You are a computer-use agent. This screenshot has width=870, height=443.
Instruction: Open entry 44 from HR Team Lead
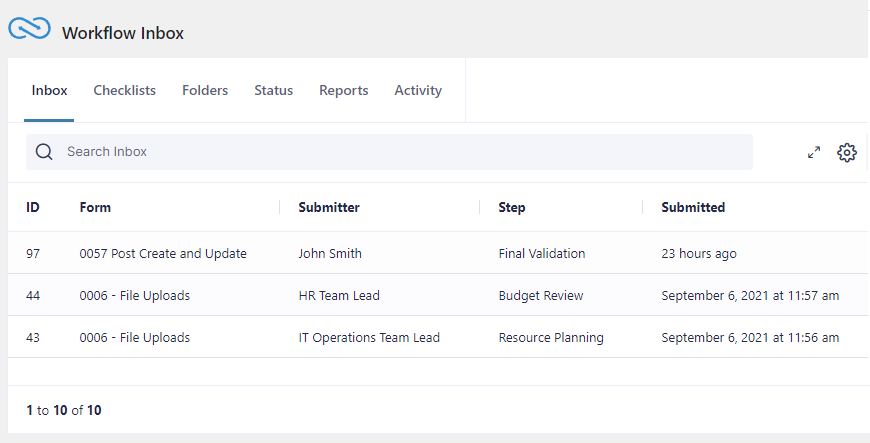(x=134, y=296)
